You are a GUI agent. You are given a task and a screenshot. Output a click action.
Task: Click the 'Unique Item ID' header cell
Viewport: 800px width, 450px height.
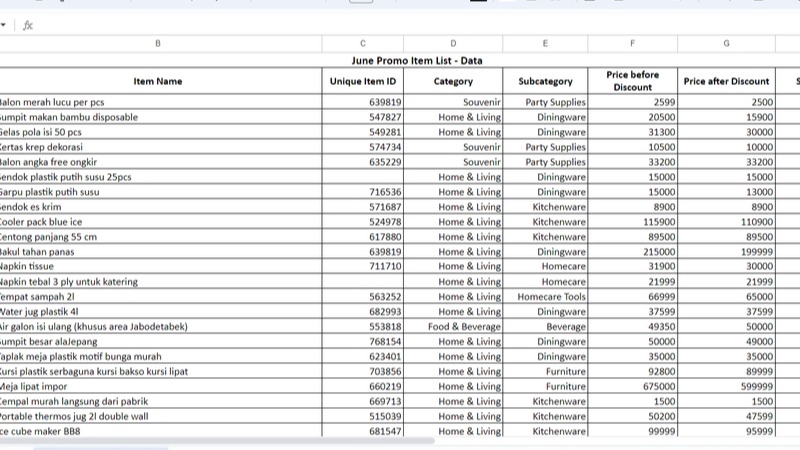pyautogui.click(x=363, y=81)
